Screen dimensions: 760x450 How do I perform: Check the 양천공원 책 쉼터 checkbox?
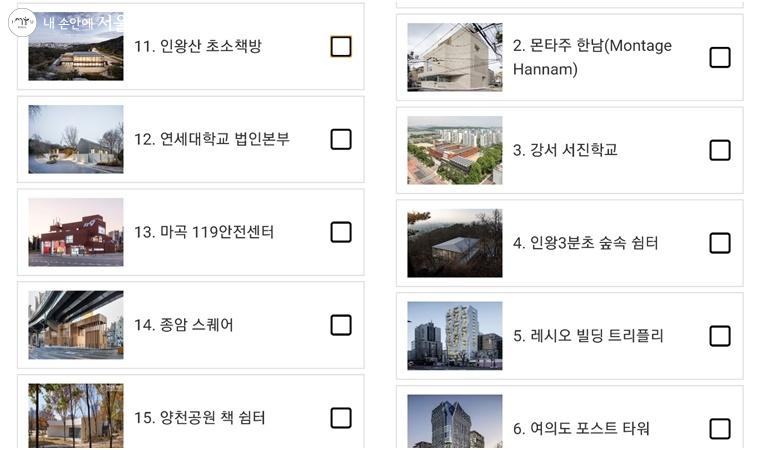tap(341, 418)
